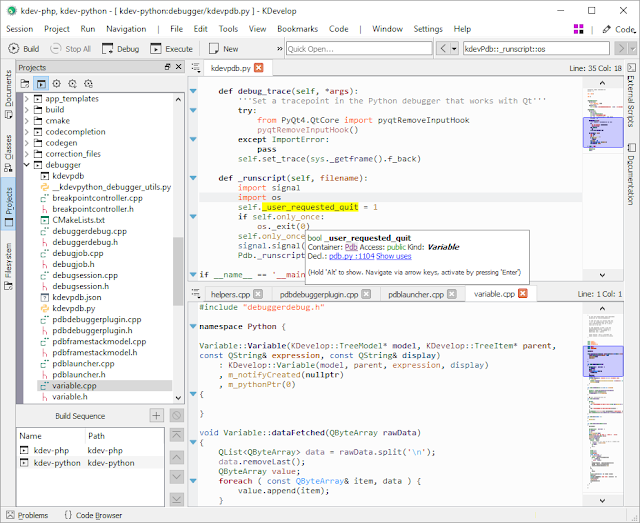Toggle the Problems bottom panel
Viewport: 640px width, 523px height.
click(27, 515)
